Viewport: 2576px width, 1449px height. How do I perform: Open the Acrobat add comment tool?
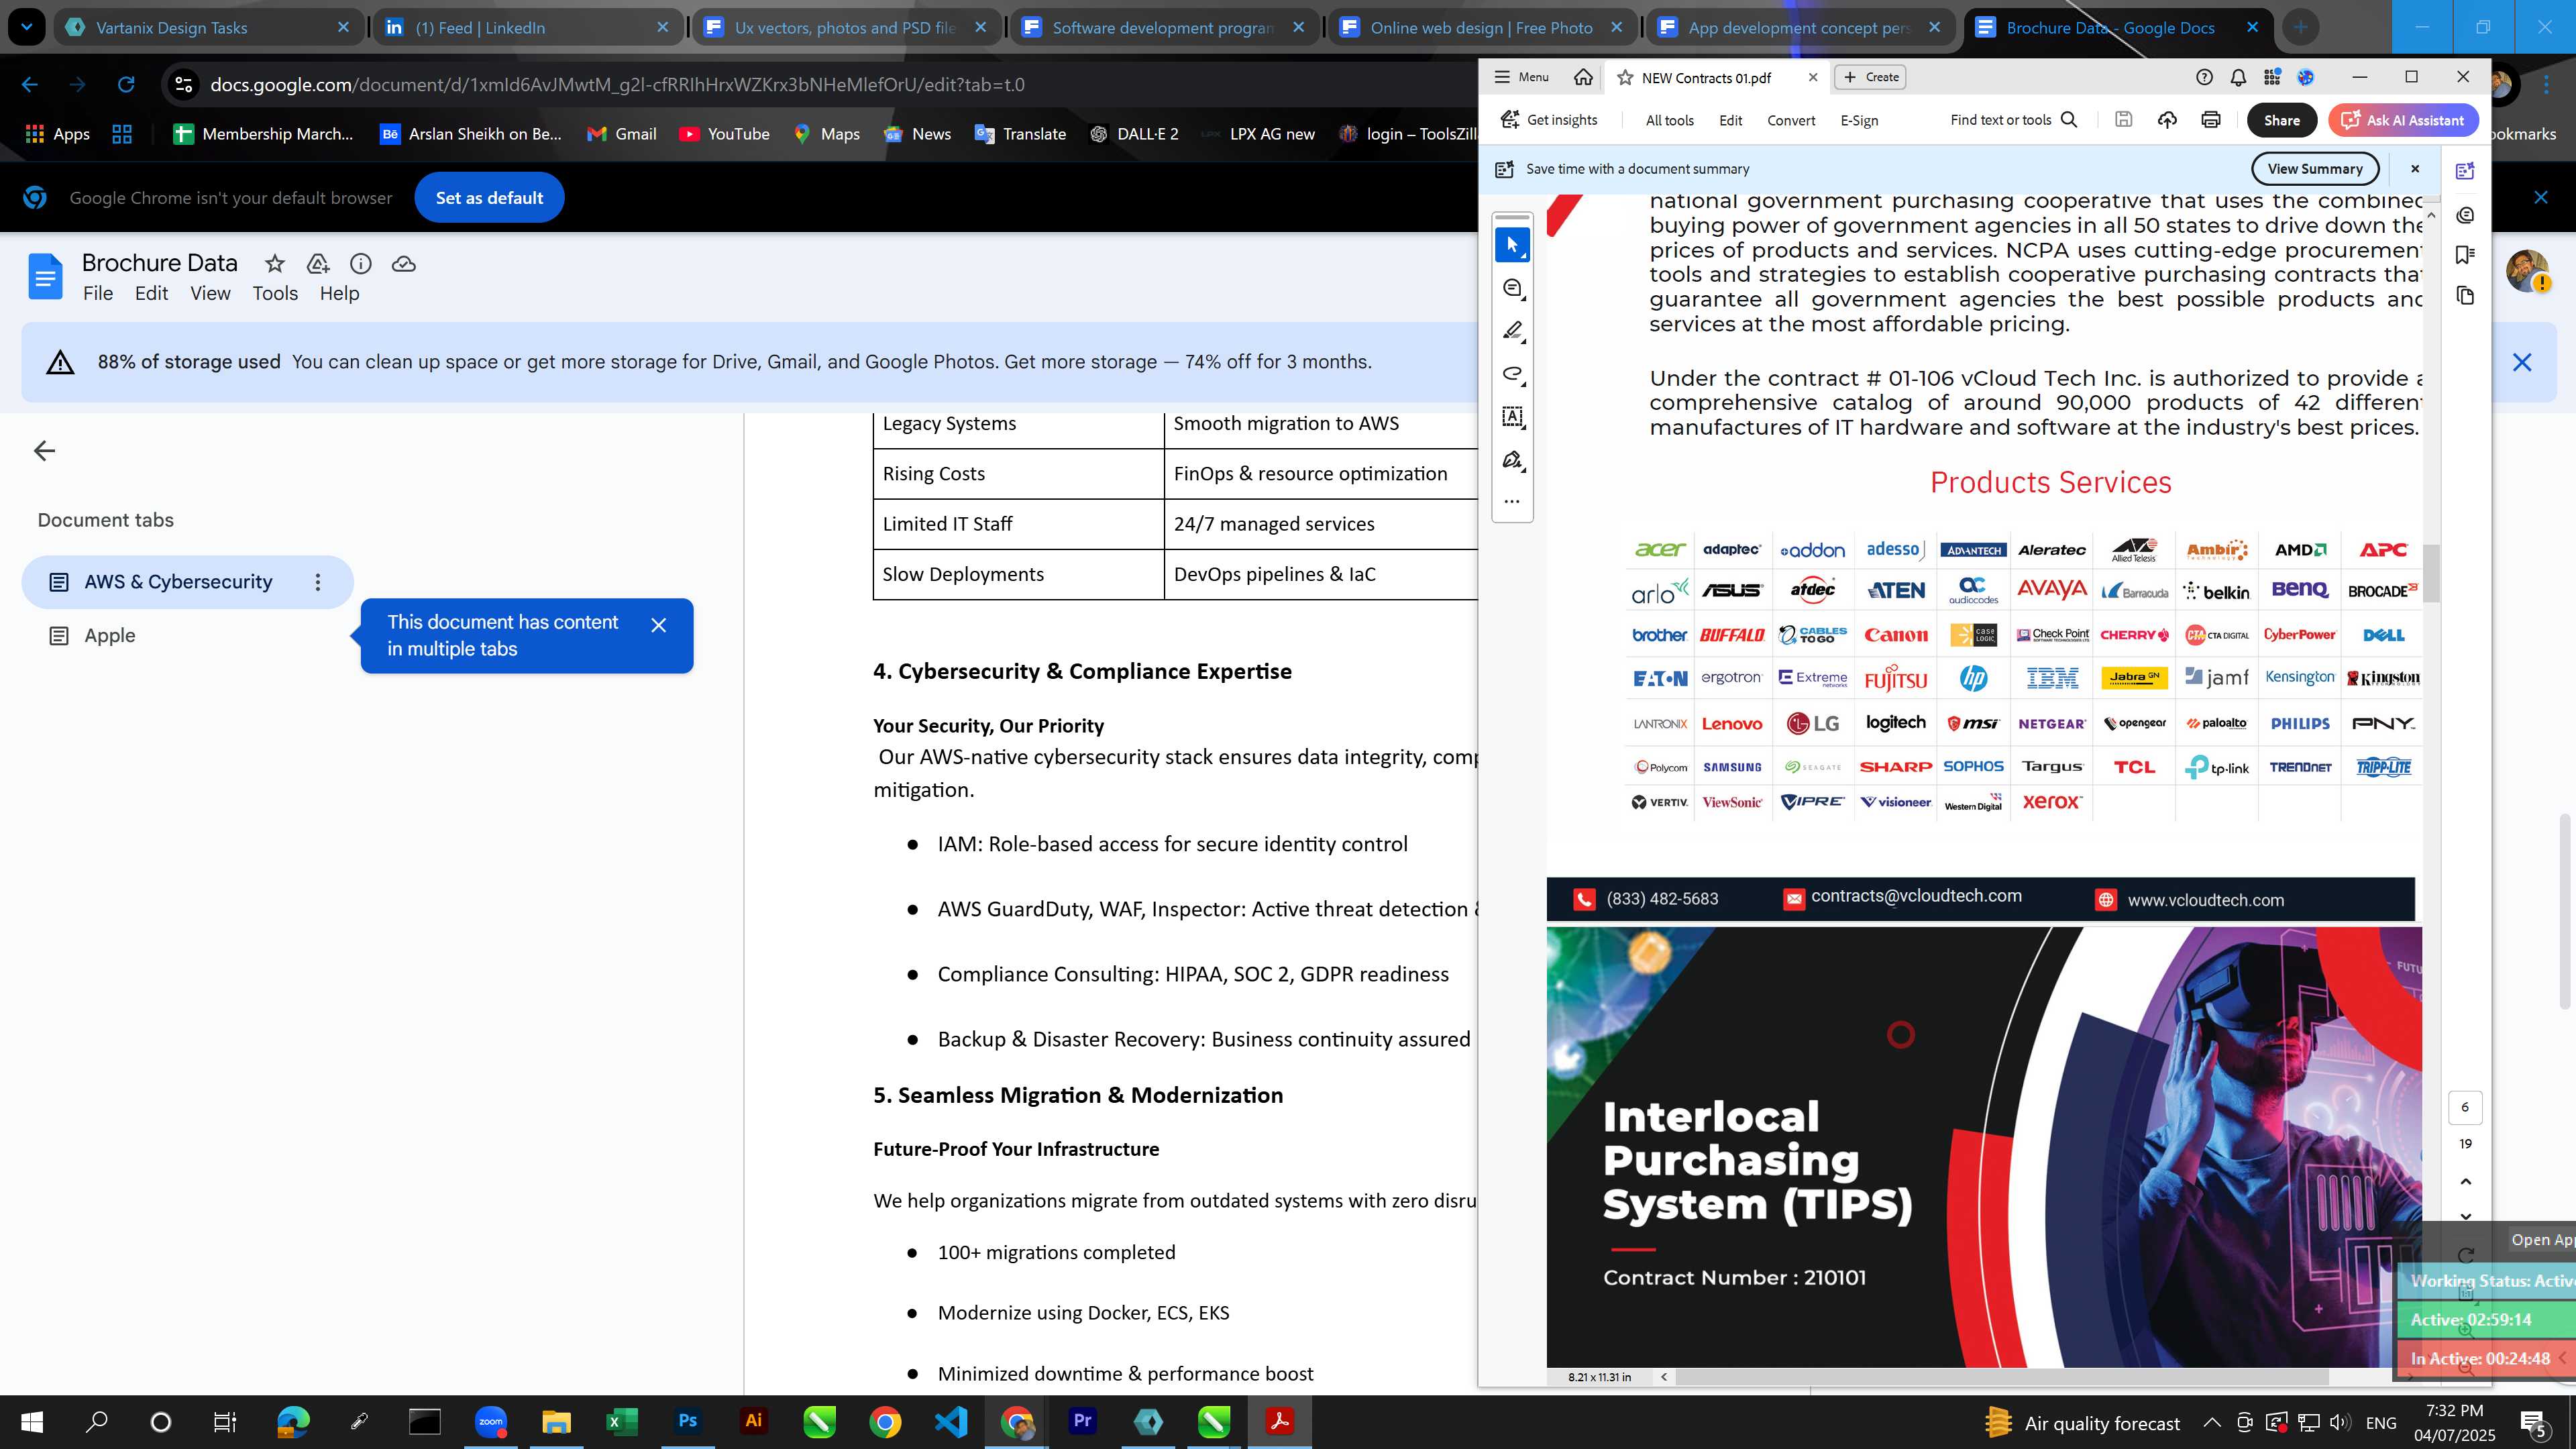[x=1512, y=288]
